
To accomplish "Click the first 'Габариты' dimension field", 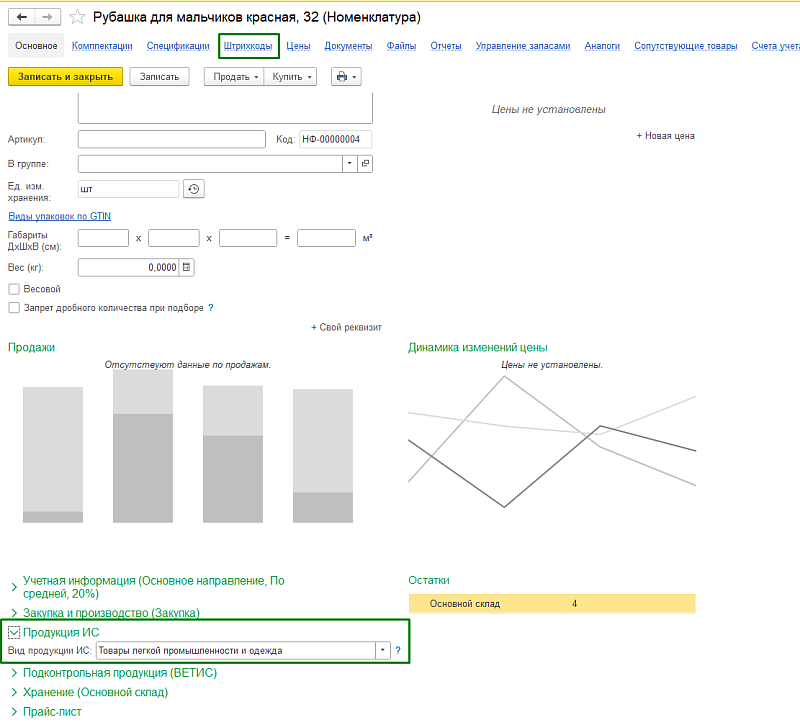I will [x=103, y=238].
